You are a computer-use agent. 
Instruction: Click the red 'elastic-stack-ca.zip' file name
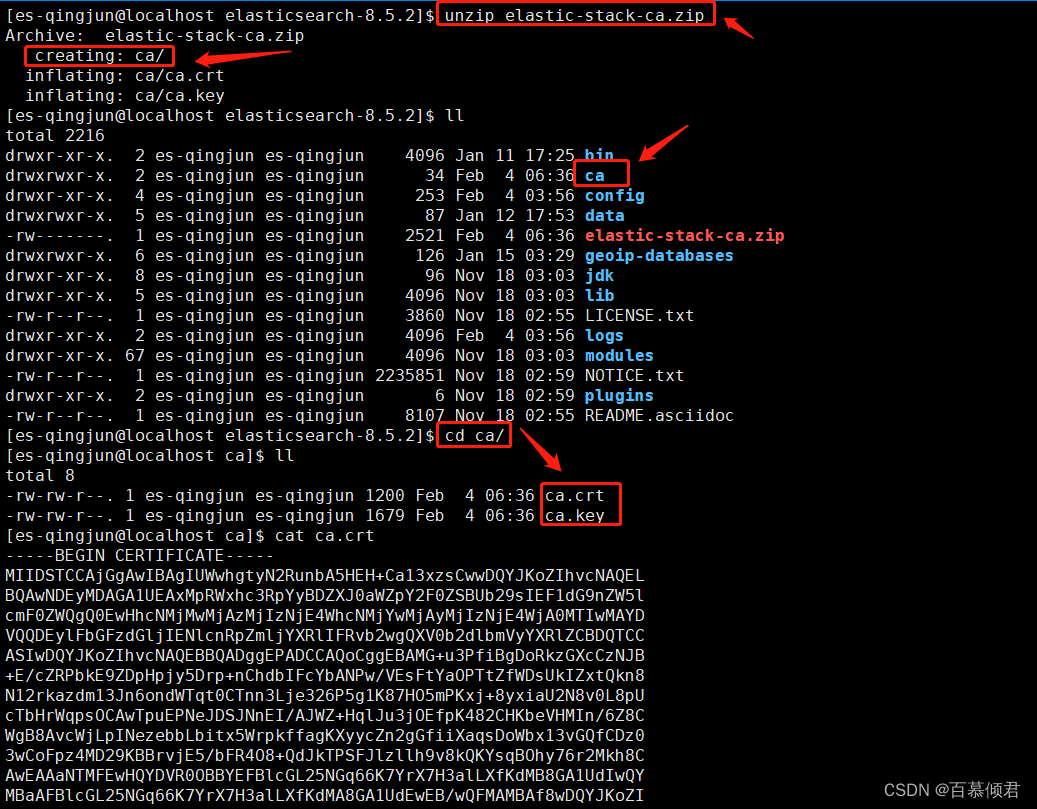pyautogui.click(x=684, y=235)
